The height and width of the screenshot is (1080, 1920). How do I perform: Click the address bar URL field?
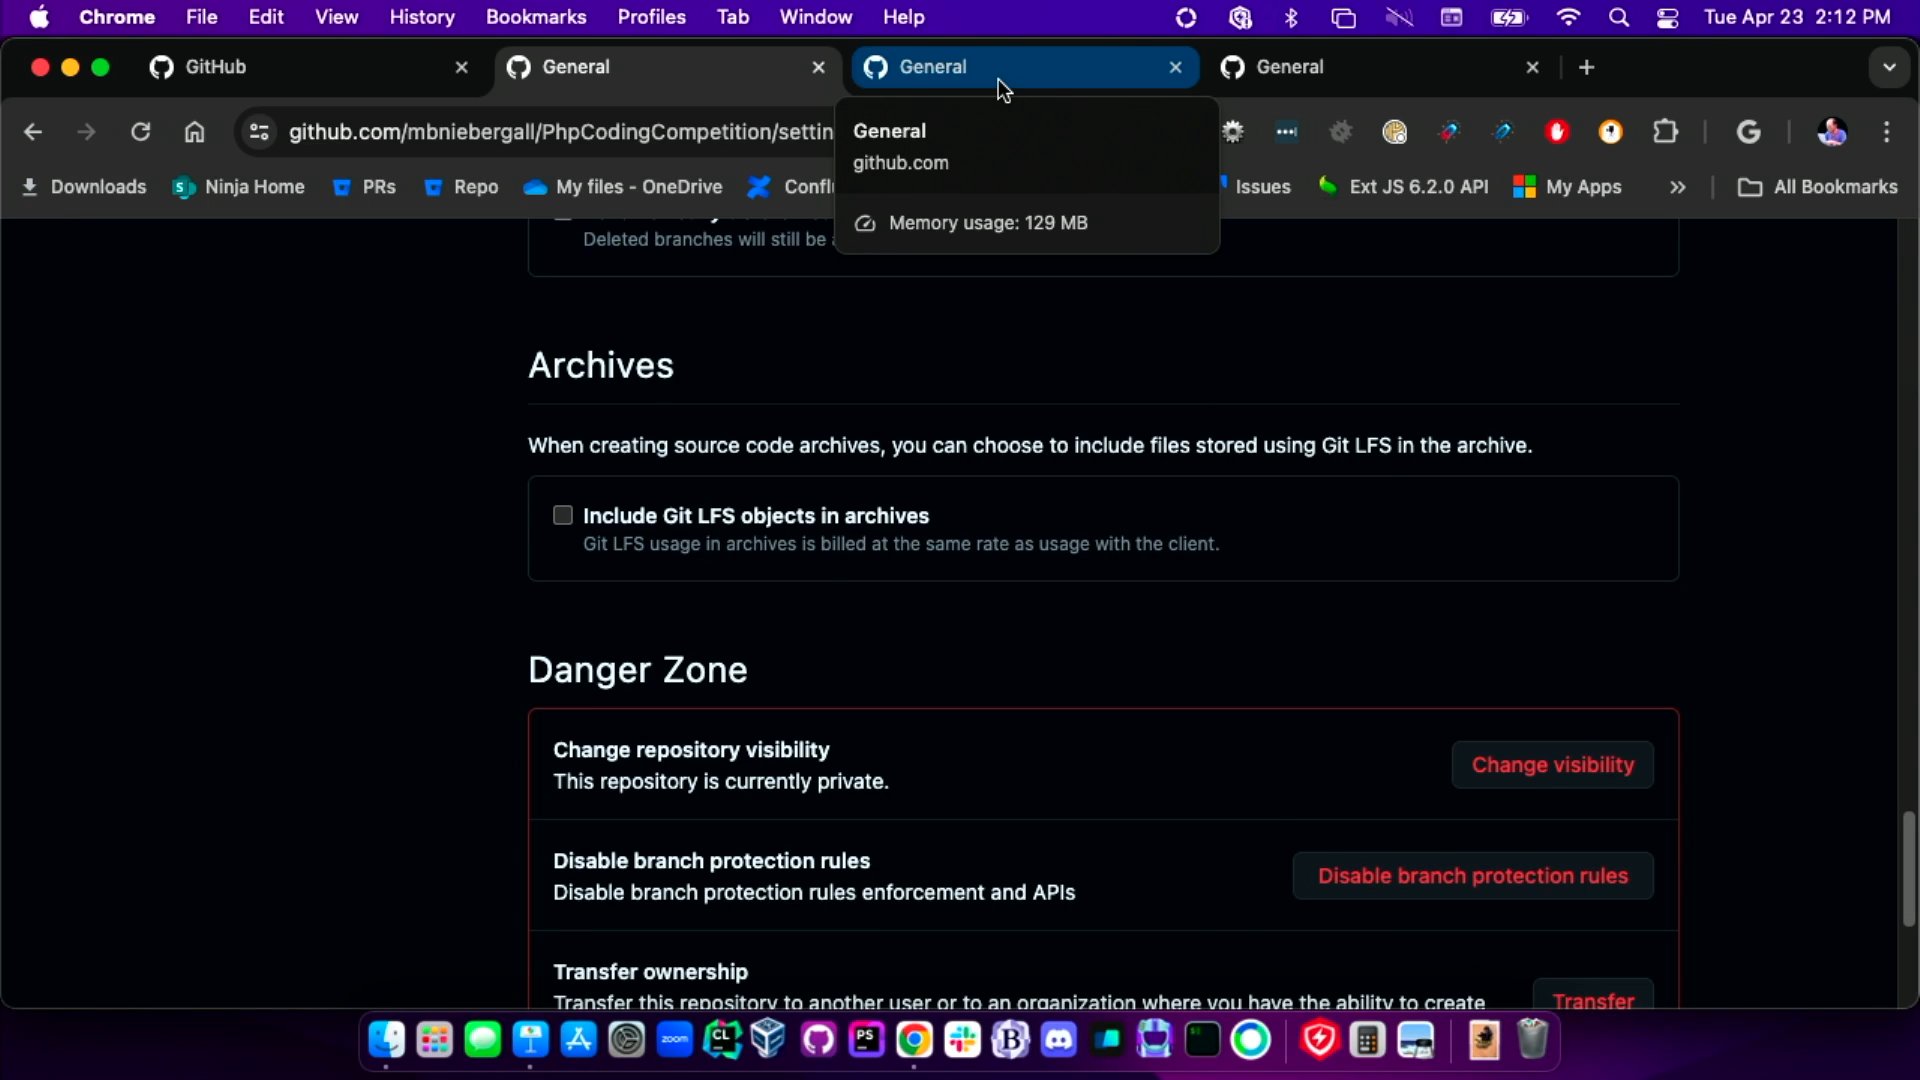pos(560,132)
